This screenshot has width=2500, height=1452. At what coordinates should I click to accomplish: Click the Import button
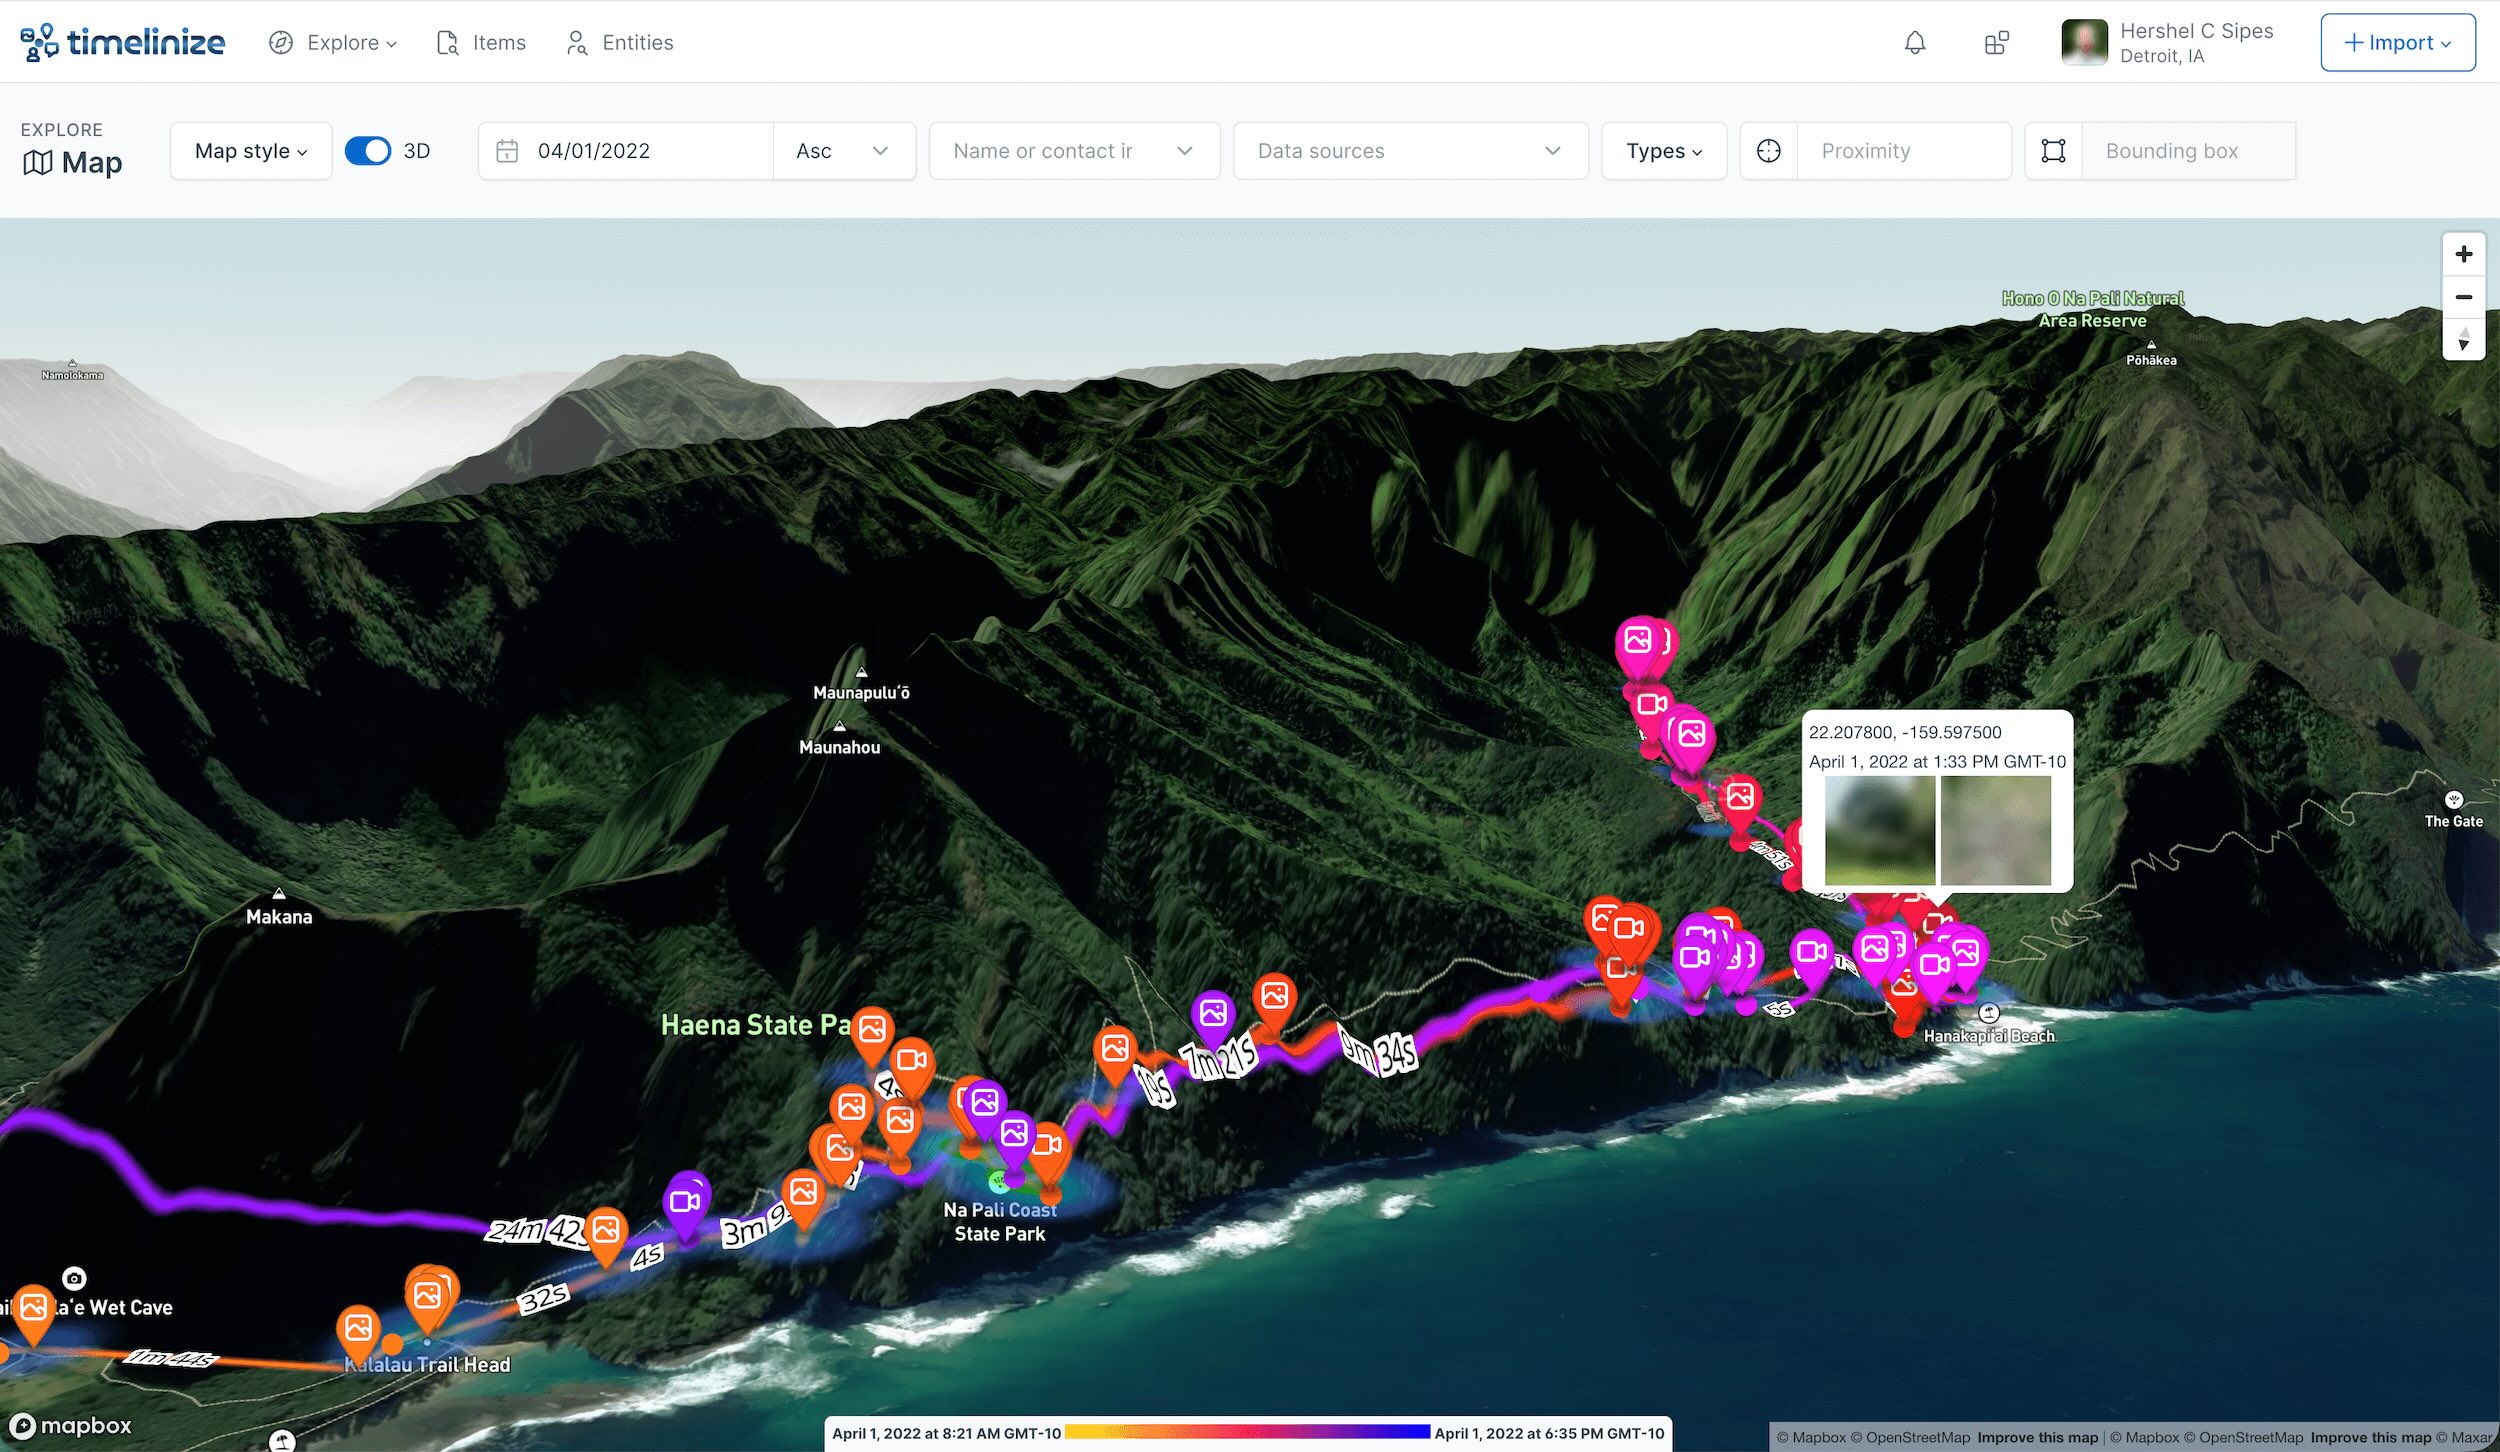(x=2397, y=43)
